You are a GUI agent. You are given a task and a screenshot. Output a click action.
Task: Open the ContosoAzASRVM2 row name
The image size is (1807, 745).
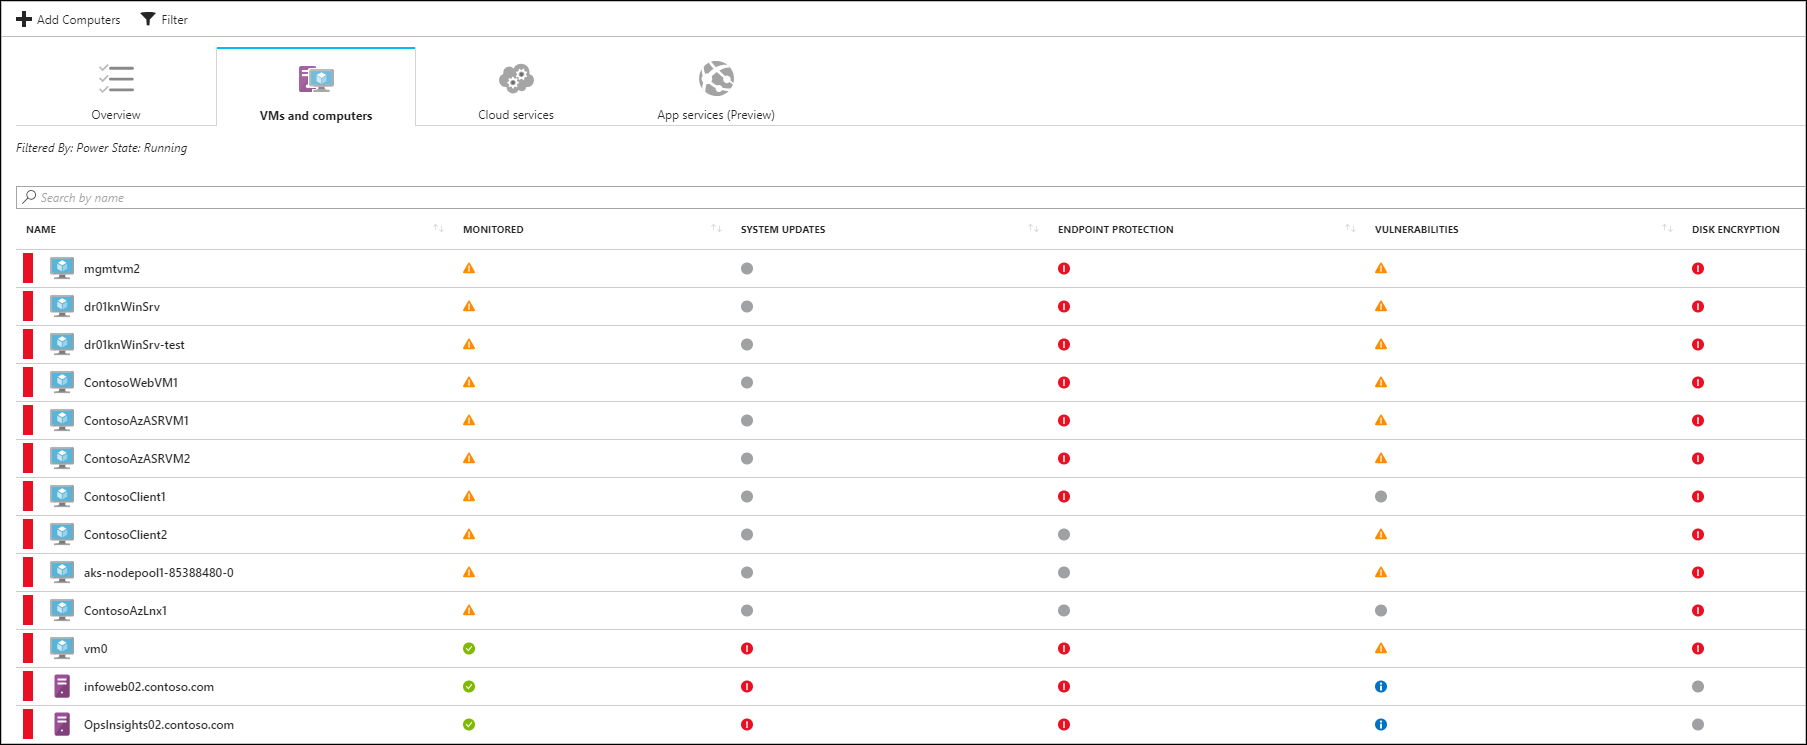pos(137,459)
